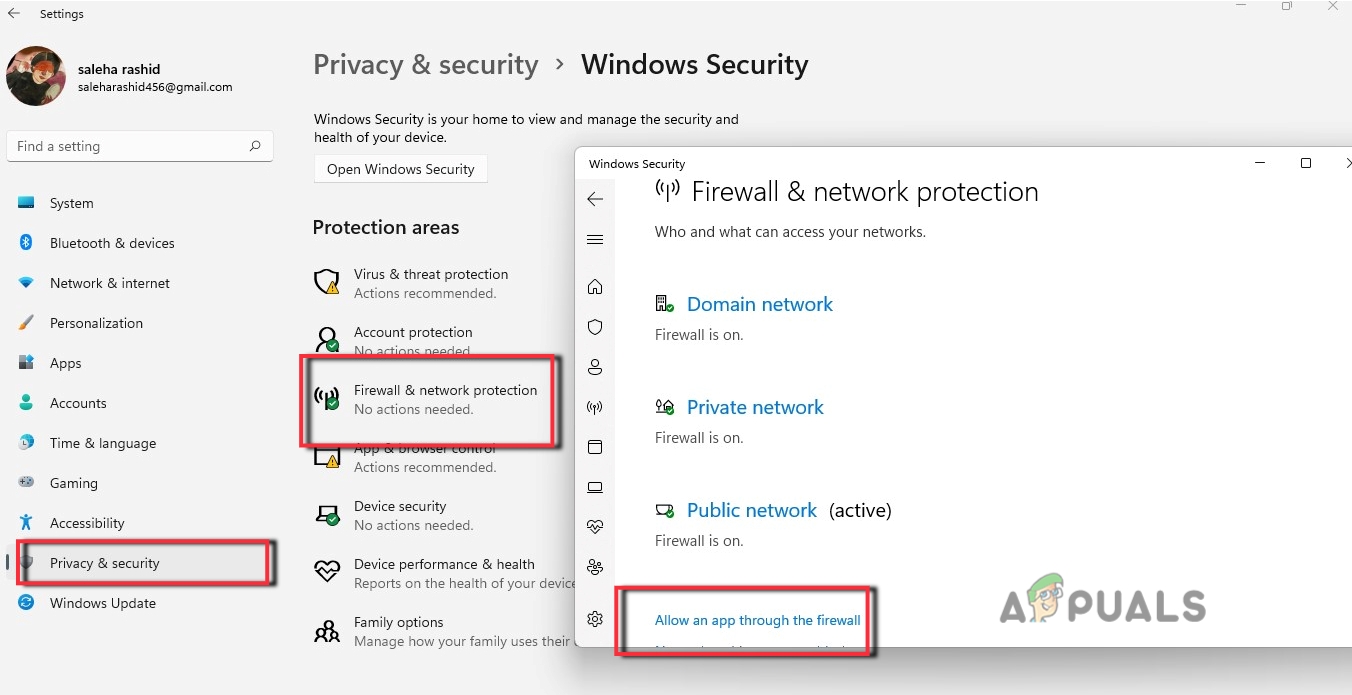1352x695 pixels.
Task: Open Device performance & health heart icon
Action: point(595,527)
